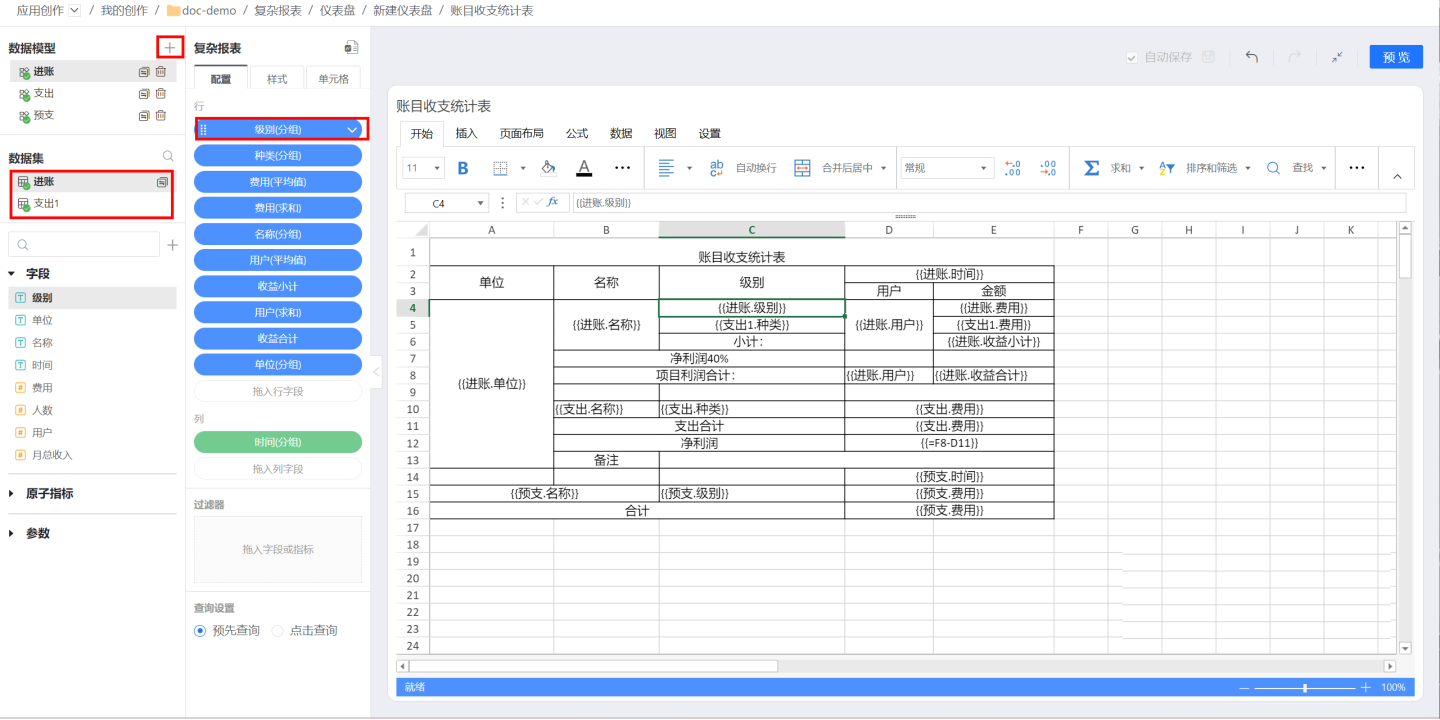Click the increase decimal places icon
This screenshot has width=1440, height=720.
(x=1012, y=168)
